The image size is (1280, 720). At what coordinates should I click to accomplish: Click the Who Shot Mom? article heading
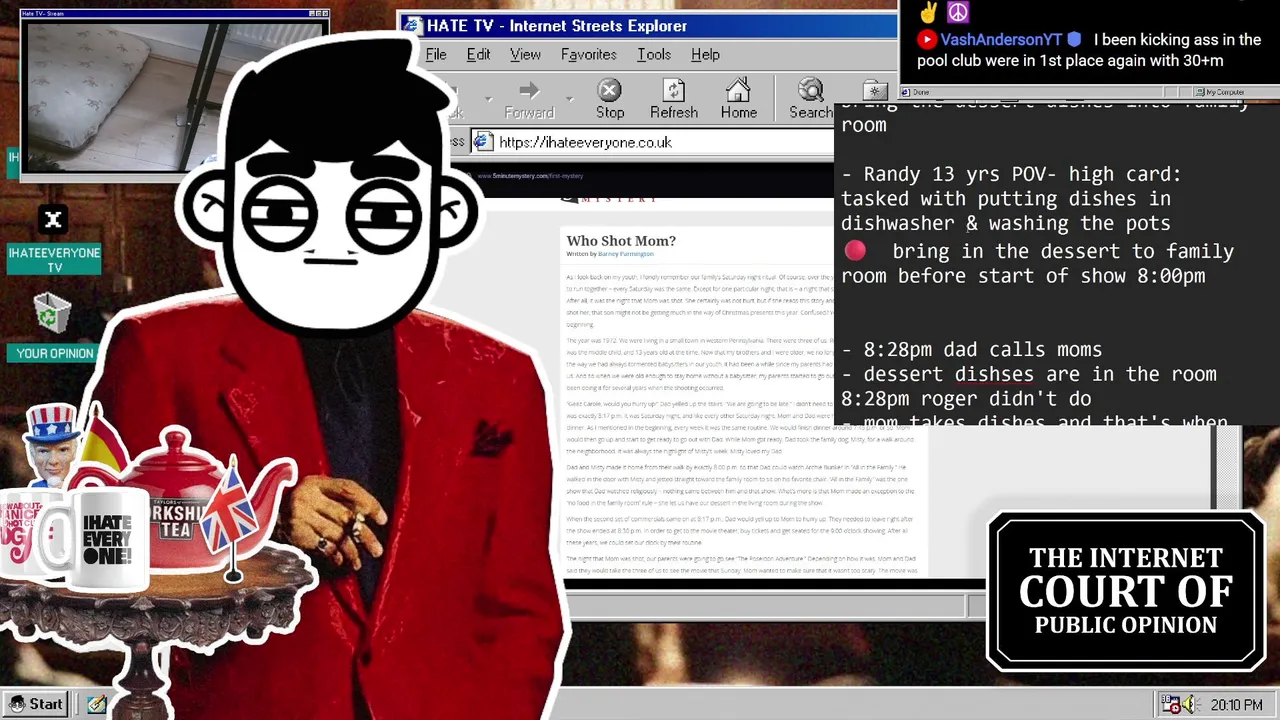[621, 240]
